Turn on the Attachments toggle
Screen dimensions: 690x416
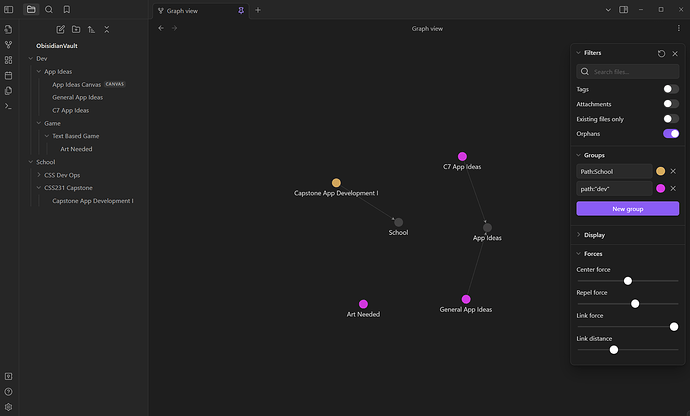pos(671,104)
